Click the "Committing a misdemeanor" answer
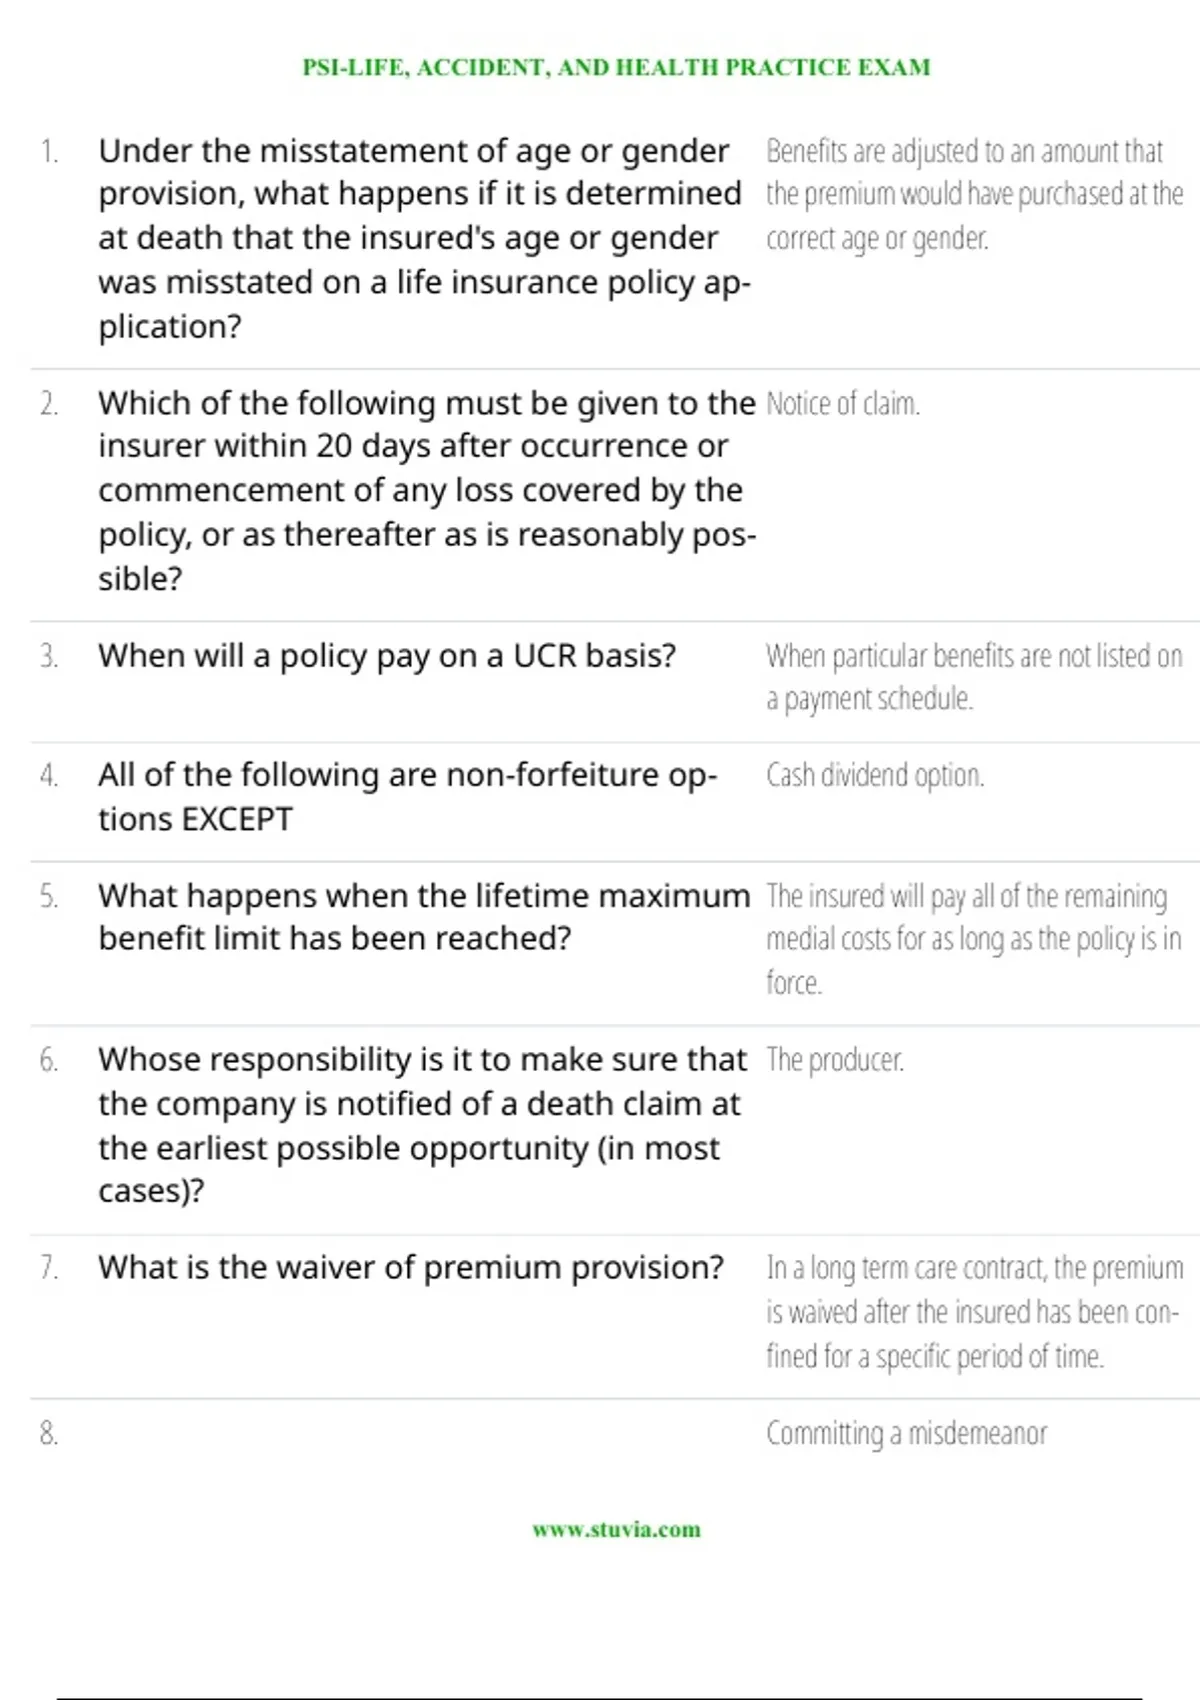1200x1700 pixels. click(906, 1433)
